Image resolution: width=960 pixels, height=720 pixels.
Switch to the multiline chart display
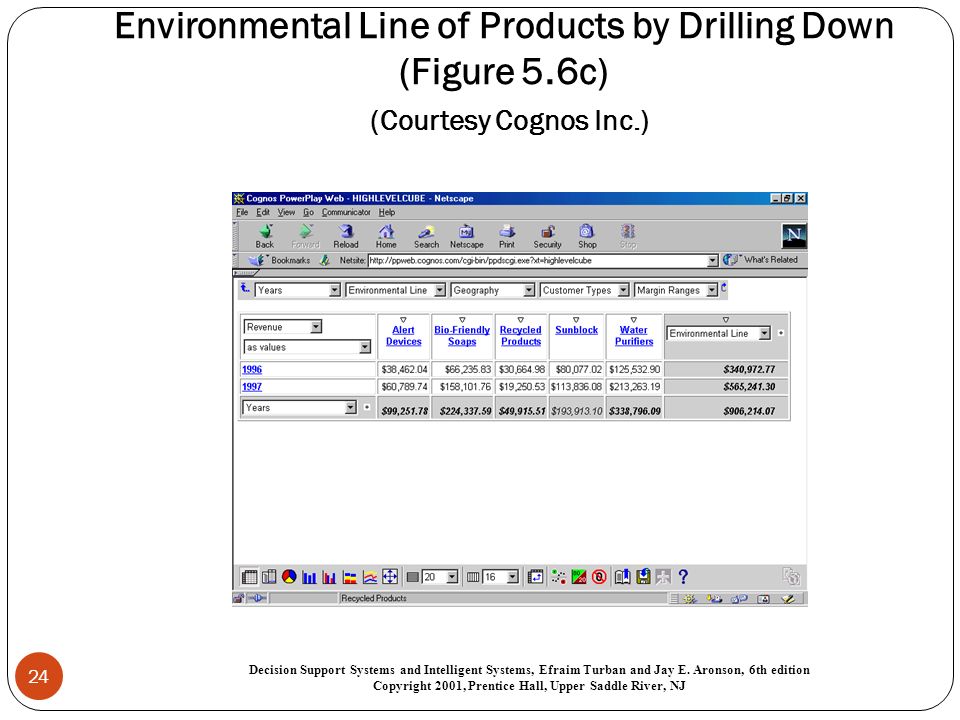pyautogui.click(x=370, y=577)
